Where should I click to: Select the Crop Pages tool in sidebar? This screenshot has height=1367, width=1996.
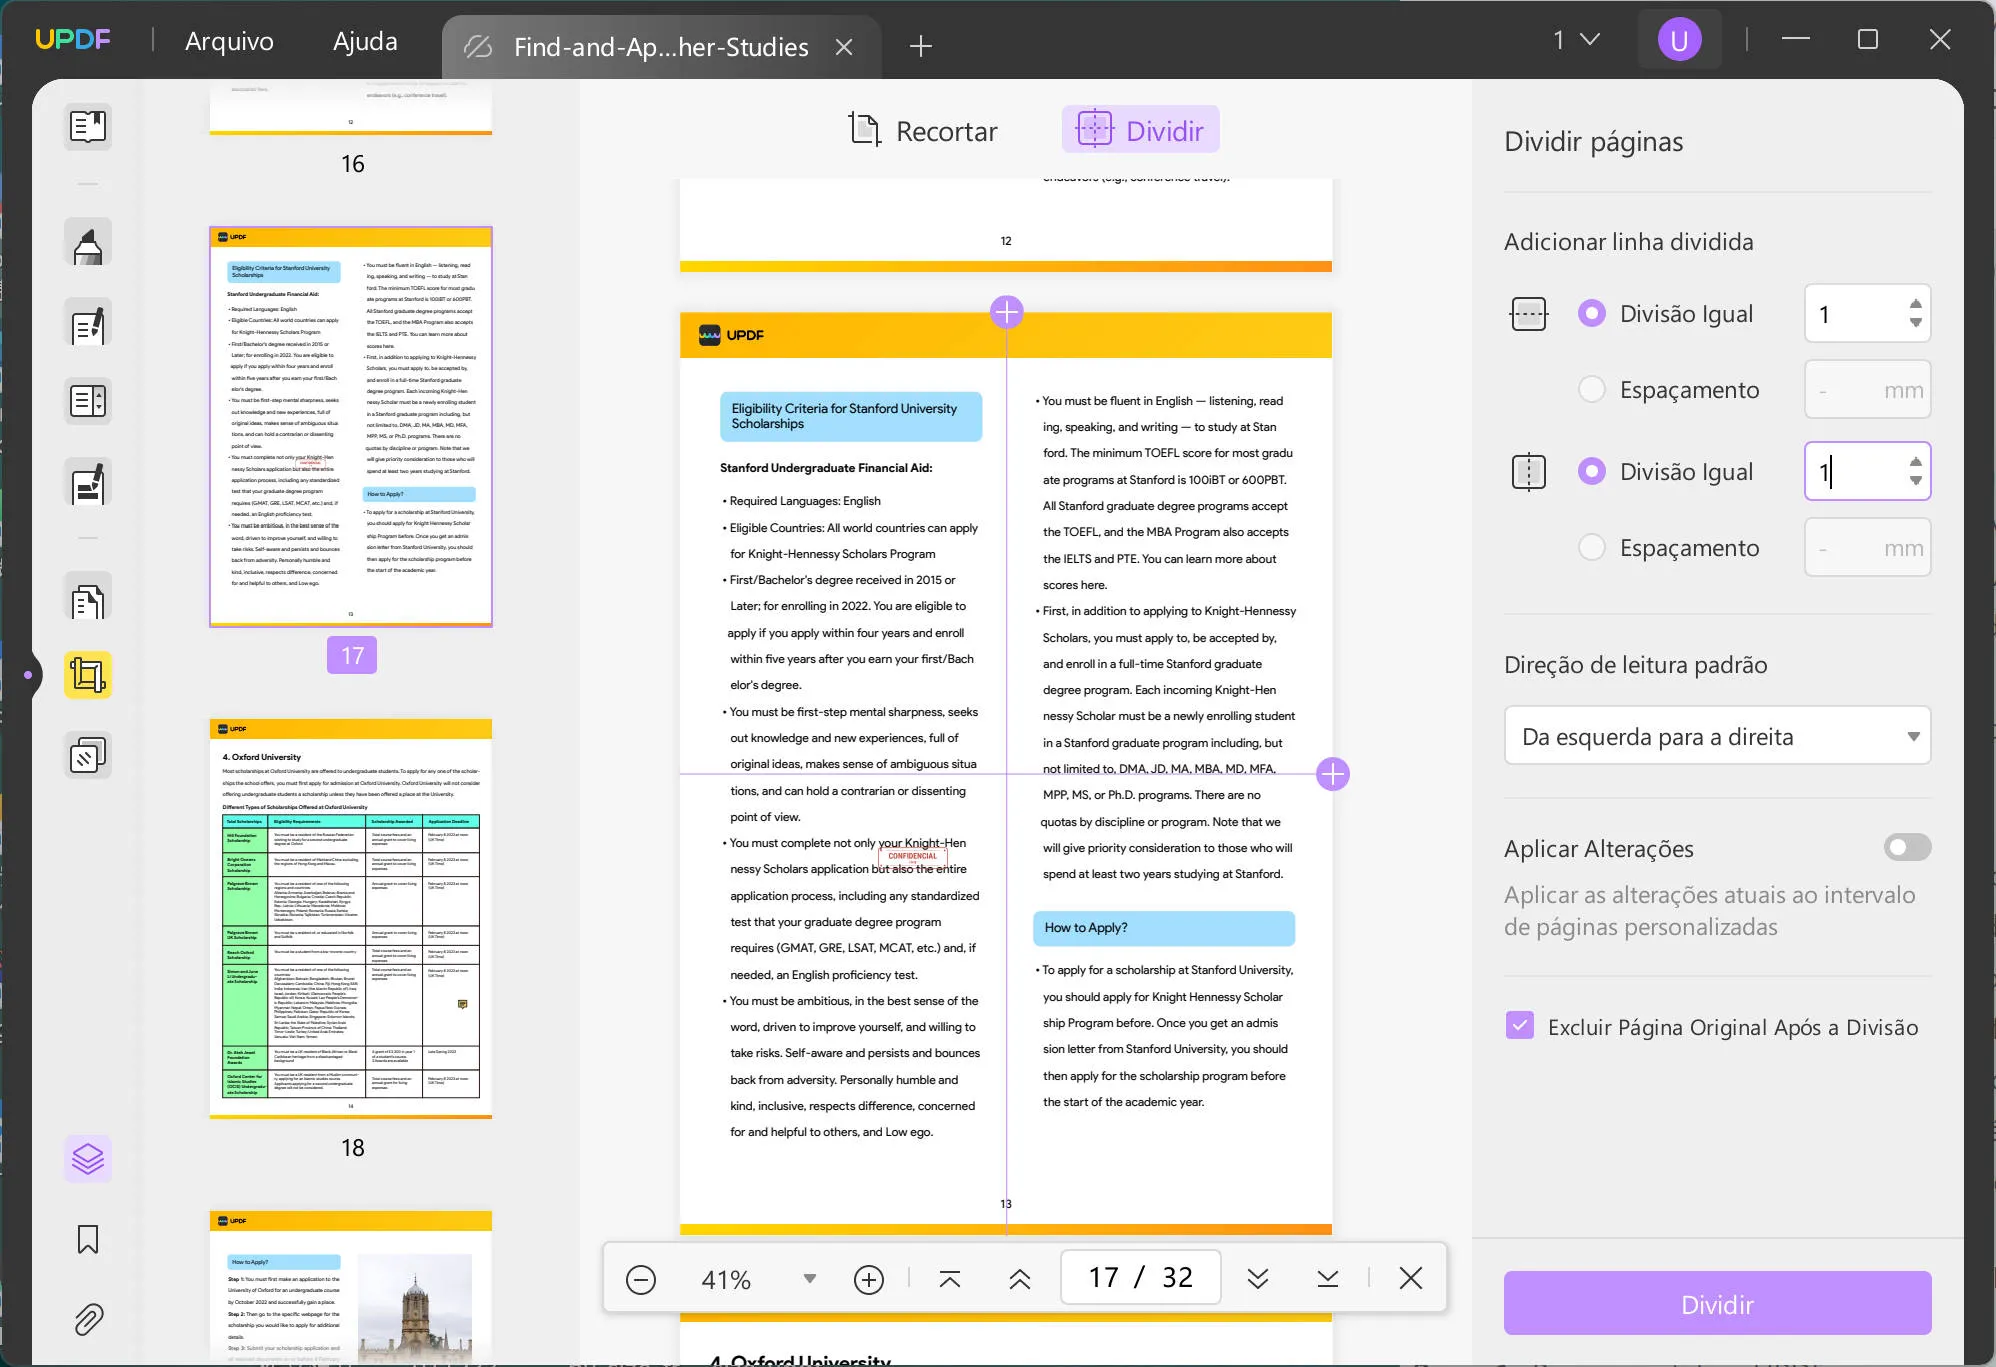(88, 675)
